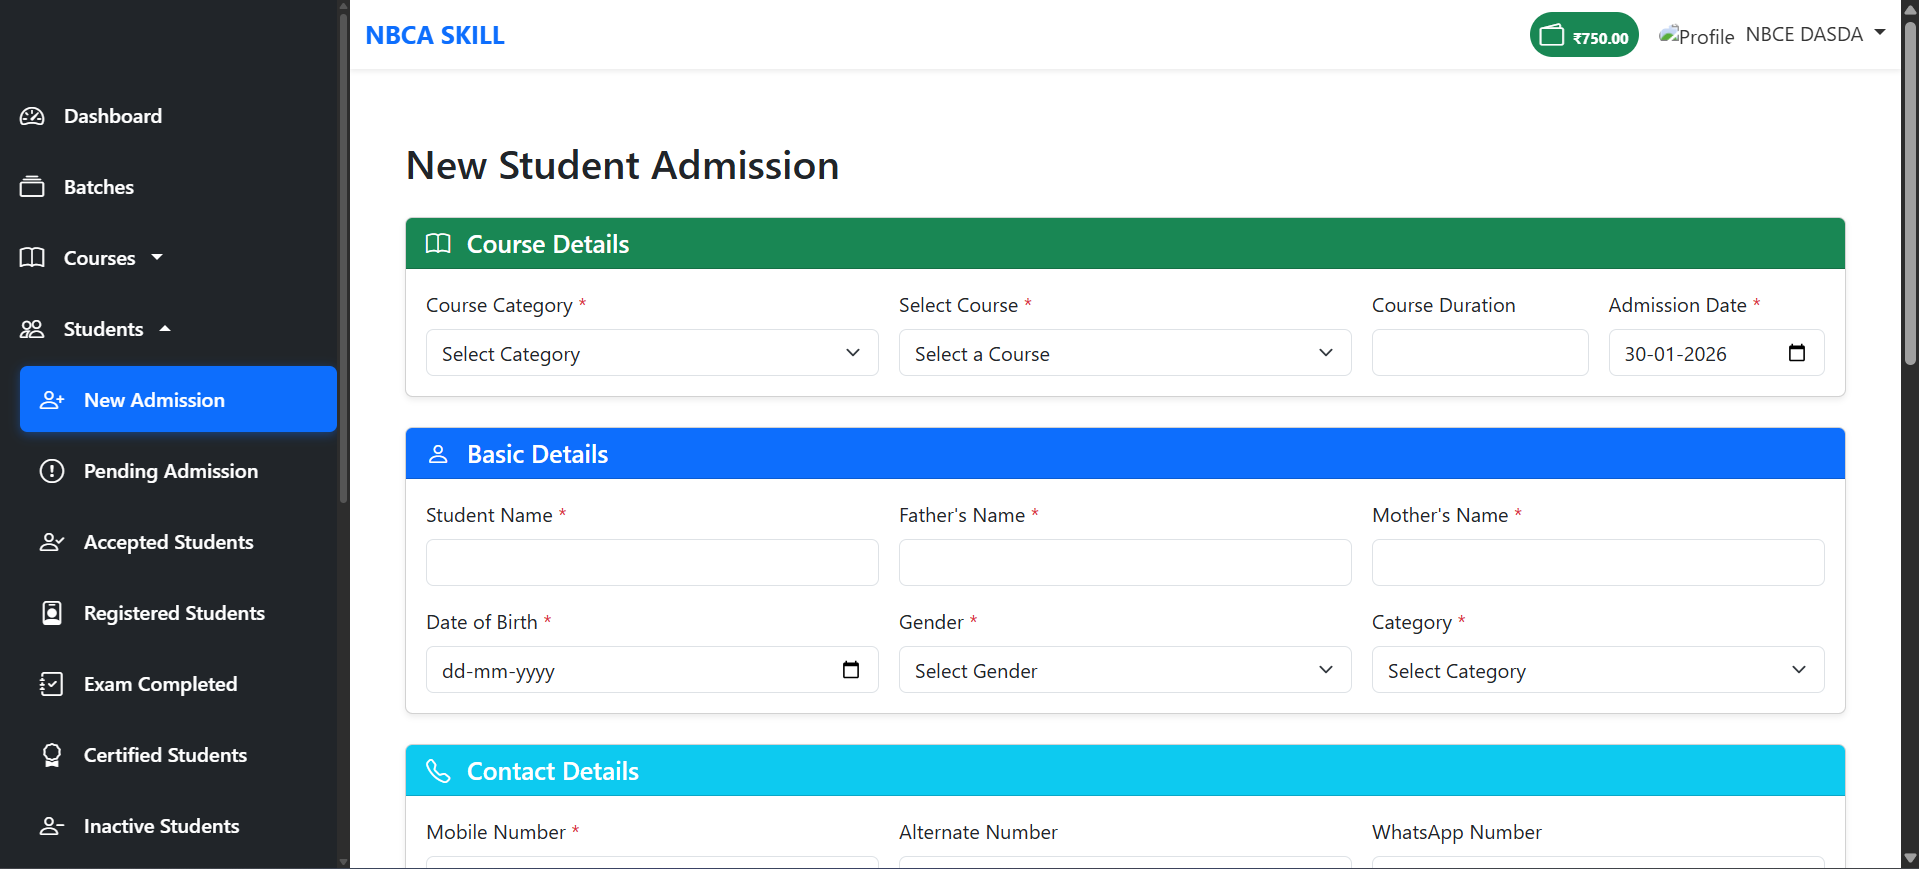Viewport: 1919px width, 869px height.
Task: Click the 'Contact Details' section title
Action: coord(553,771)
